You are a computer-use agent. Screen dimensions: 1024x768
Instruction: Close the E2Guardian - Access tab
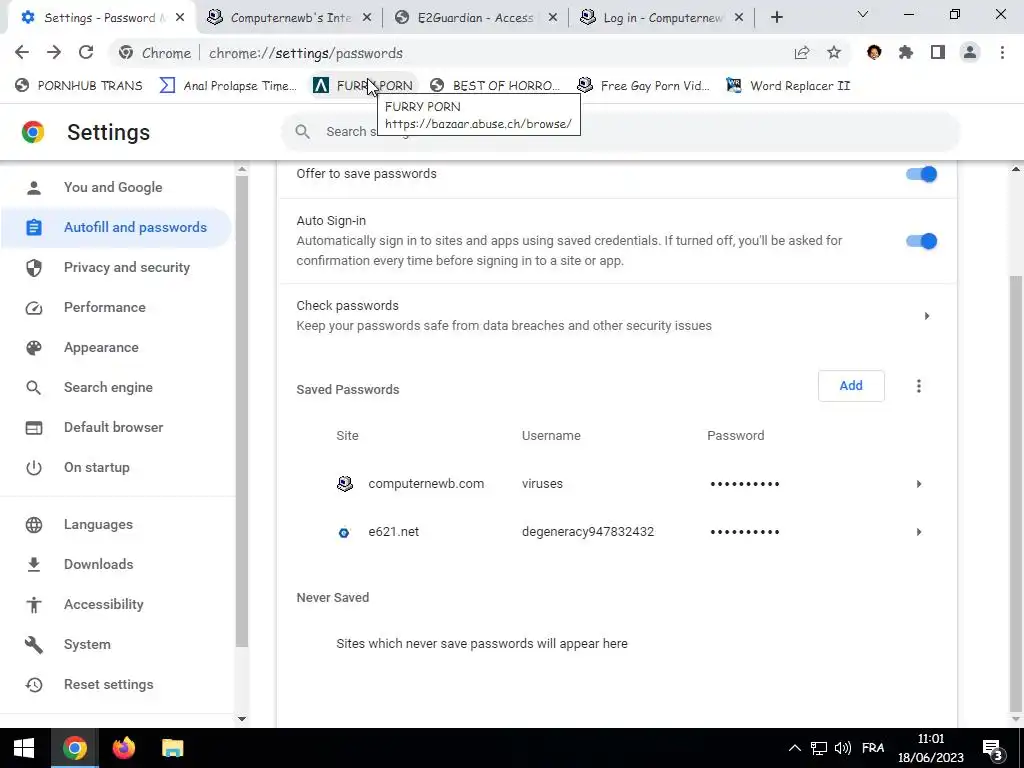[552, 18]
